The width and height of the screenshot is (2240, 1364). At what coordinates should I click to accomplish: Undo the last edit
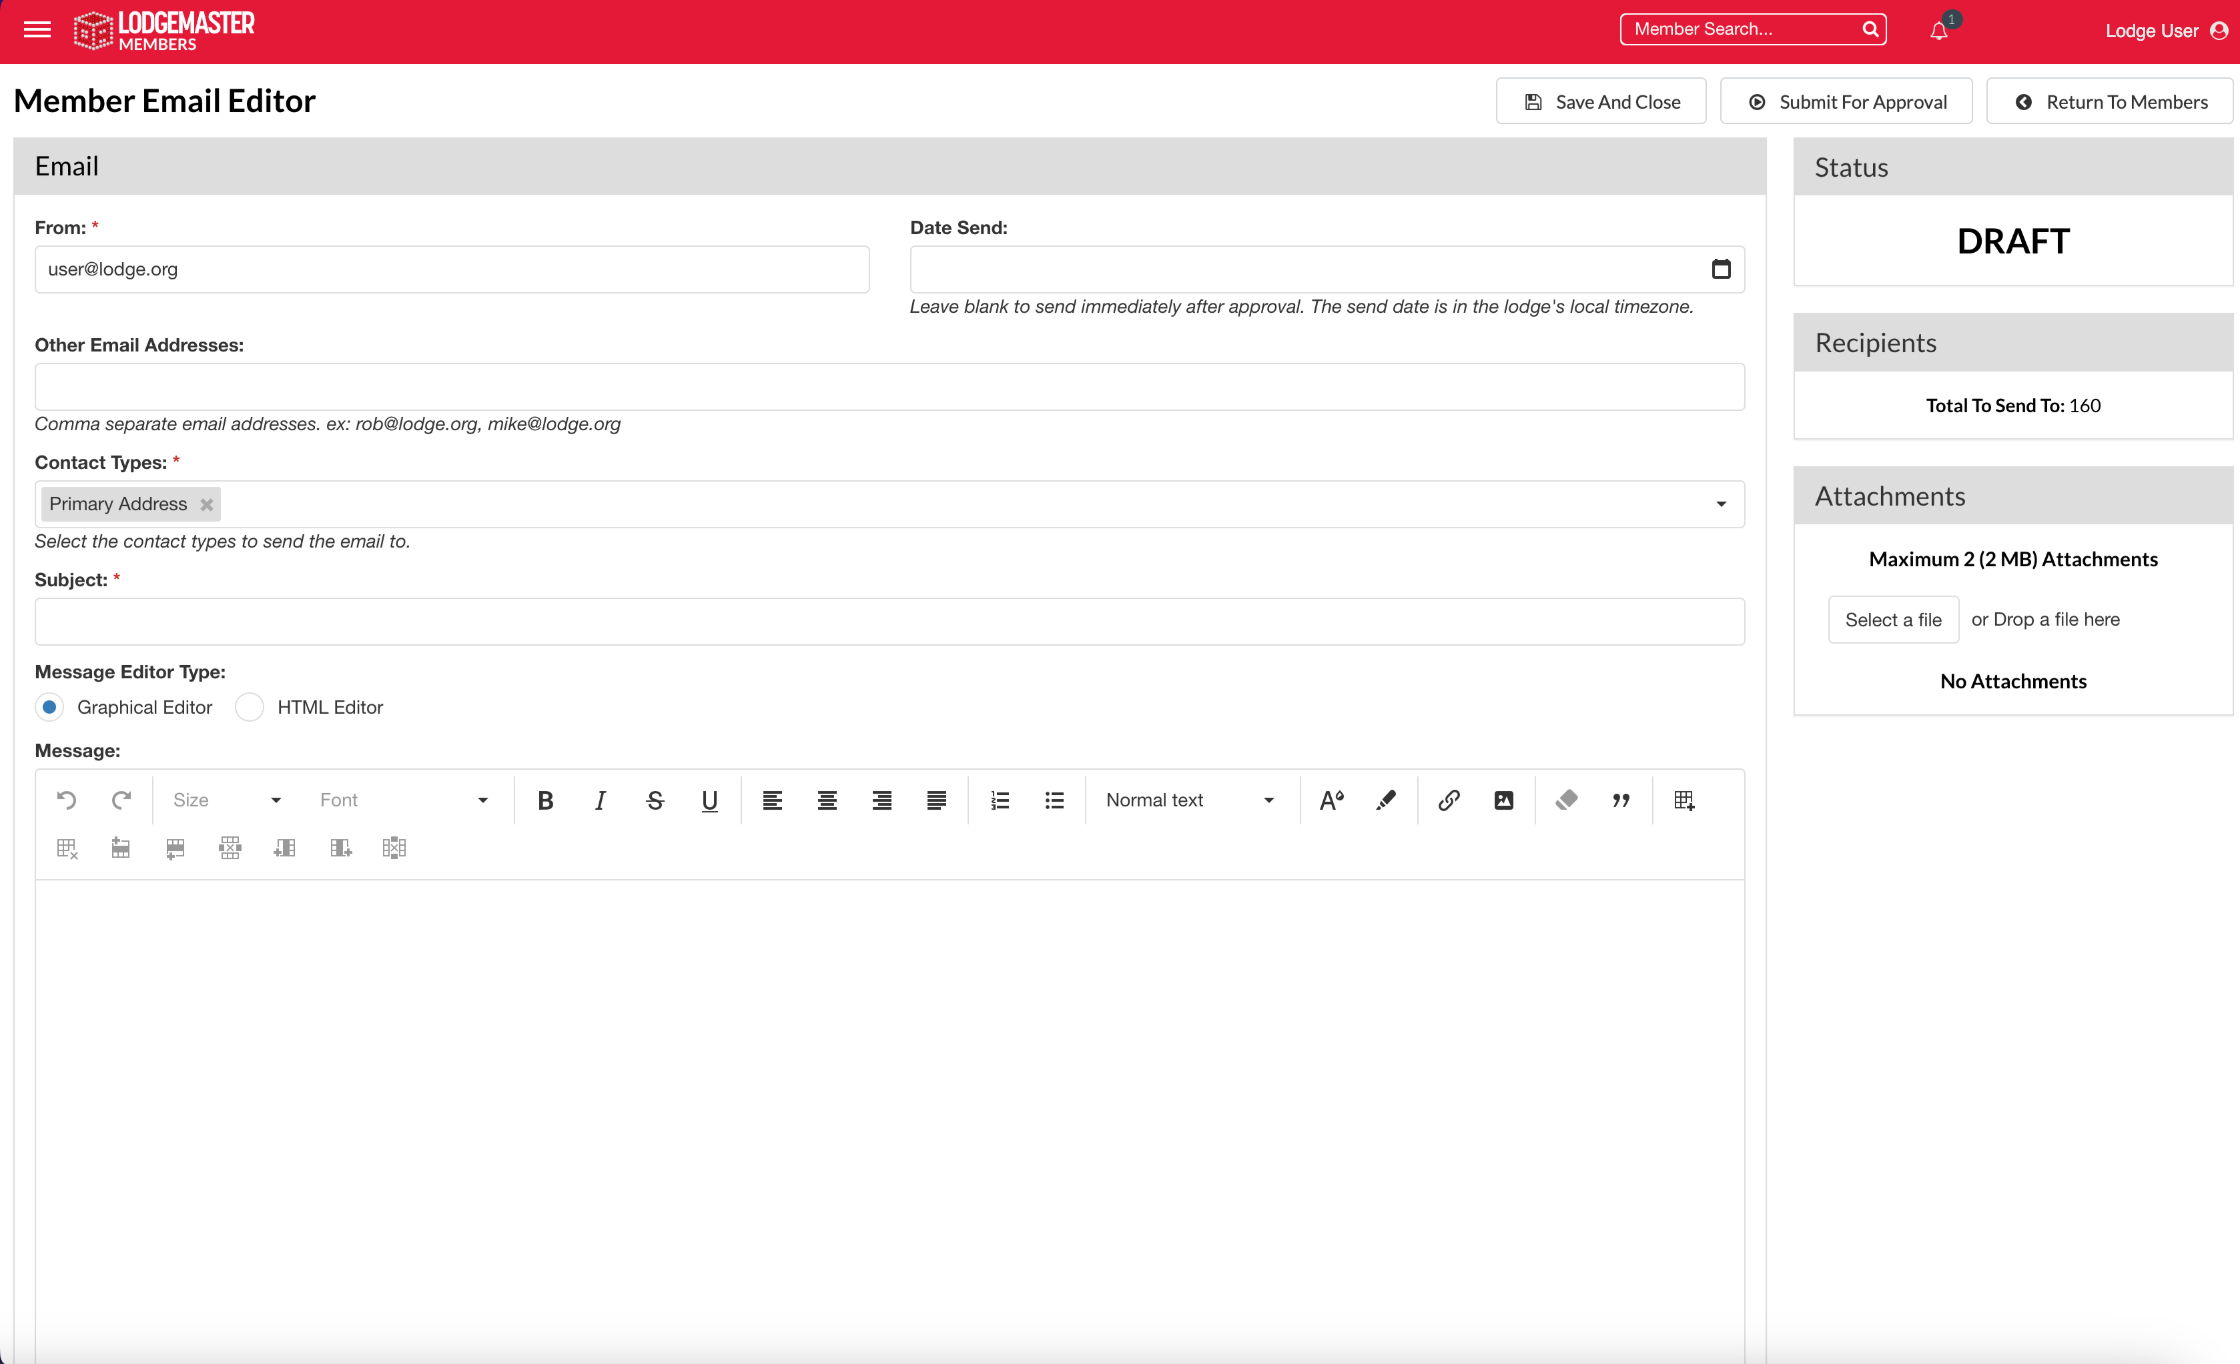pos(67,800)
